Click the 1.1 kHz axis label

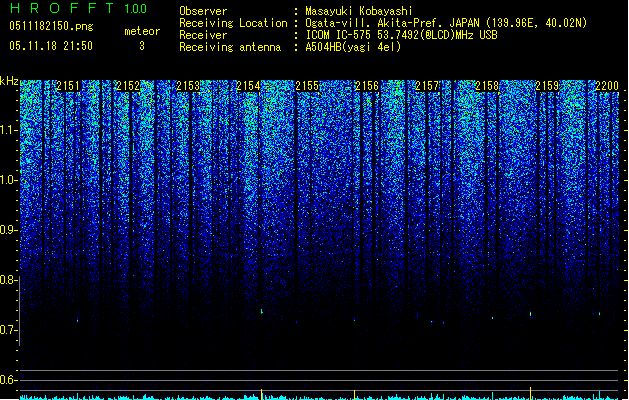[x=9, y=130]
